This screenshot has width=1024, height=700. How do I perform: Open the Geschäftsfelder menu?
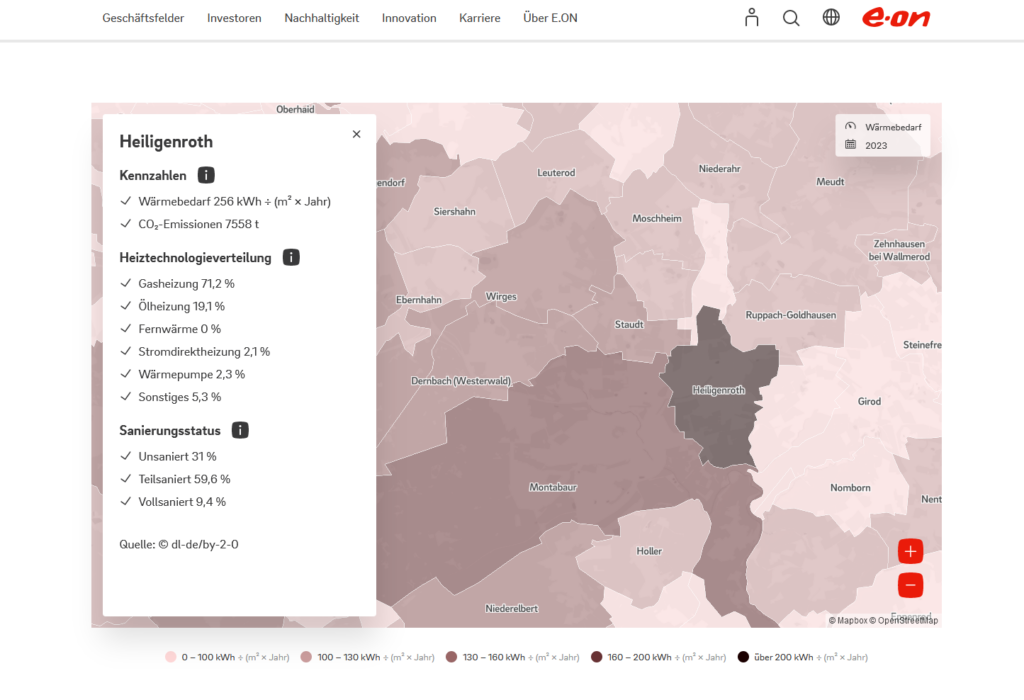(x=143, y=18)
